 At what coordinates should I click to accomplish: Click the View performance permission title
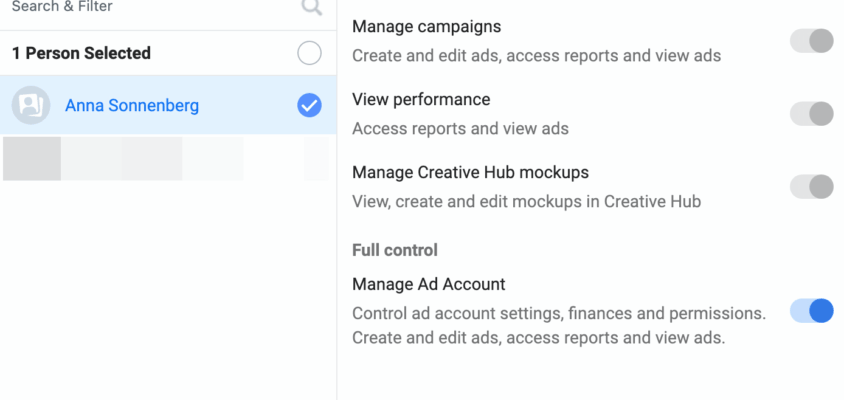click(421, 100)
